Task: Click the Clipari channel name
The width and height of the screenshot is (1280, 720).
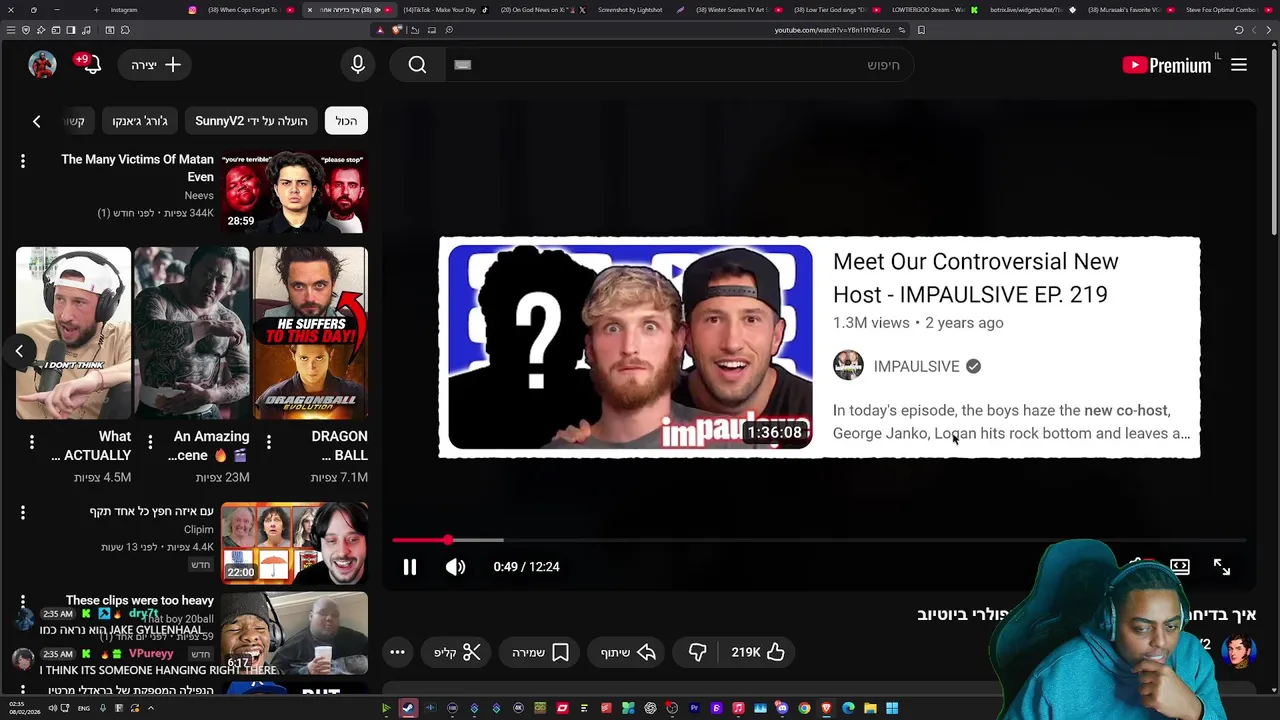Action: pos(198,529)
